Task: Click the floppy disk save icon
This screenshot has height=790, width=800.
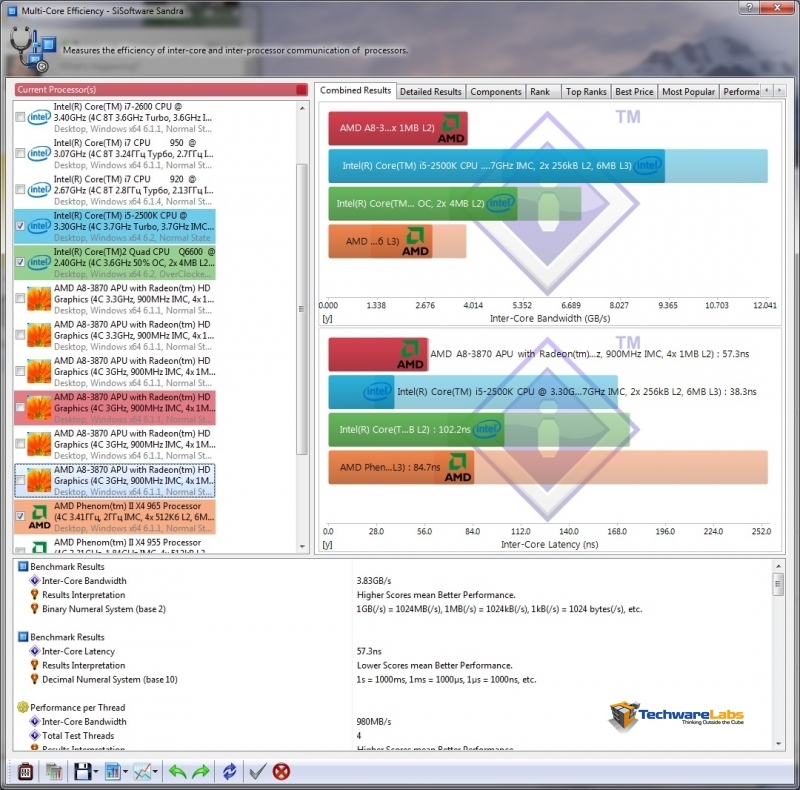Action: 83,771
